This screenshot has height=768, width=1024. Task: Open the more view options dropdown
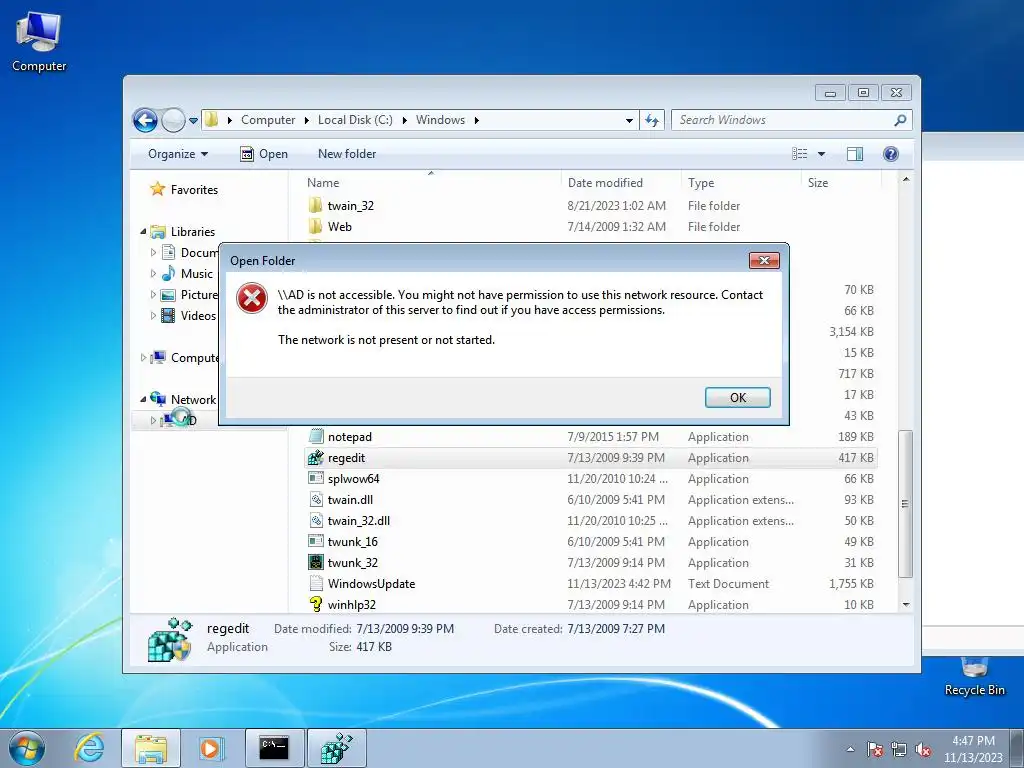click(x=822, y=154)
